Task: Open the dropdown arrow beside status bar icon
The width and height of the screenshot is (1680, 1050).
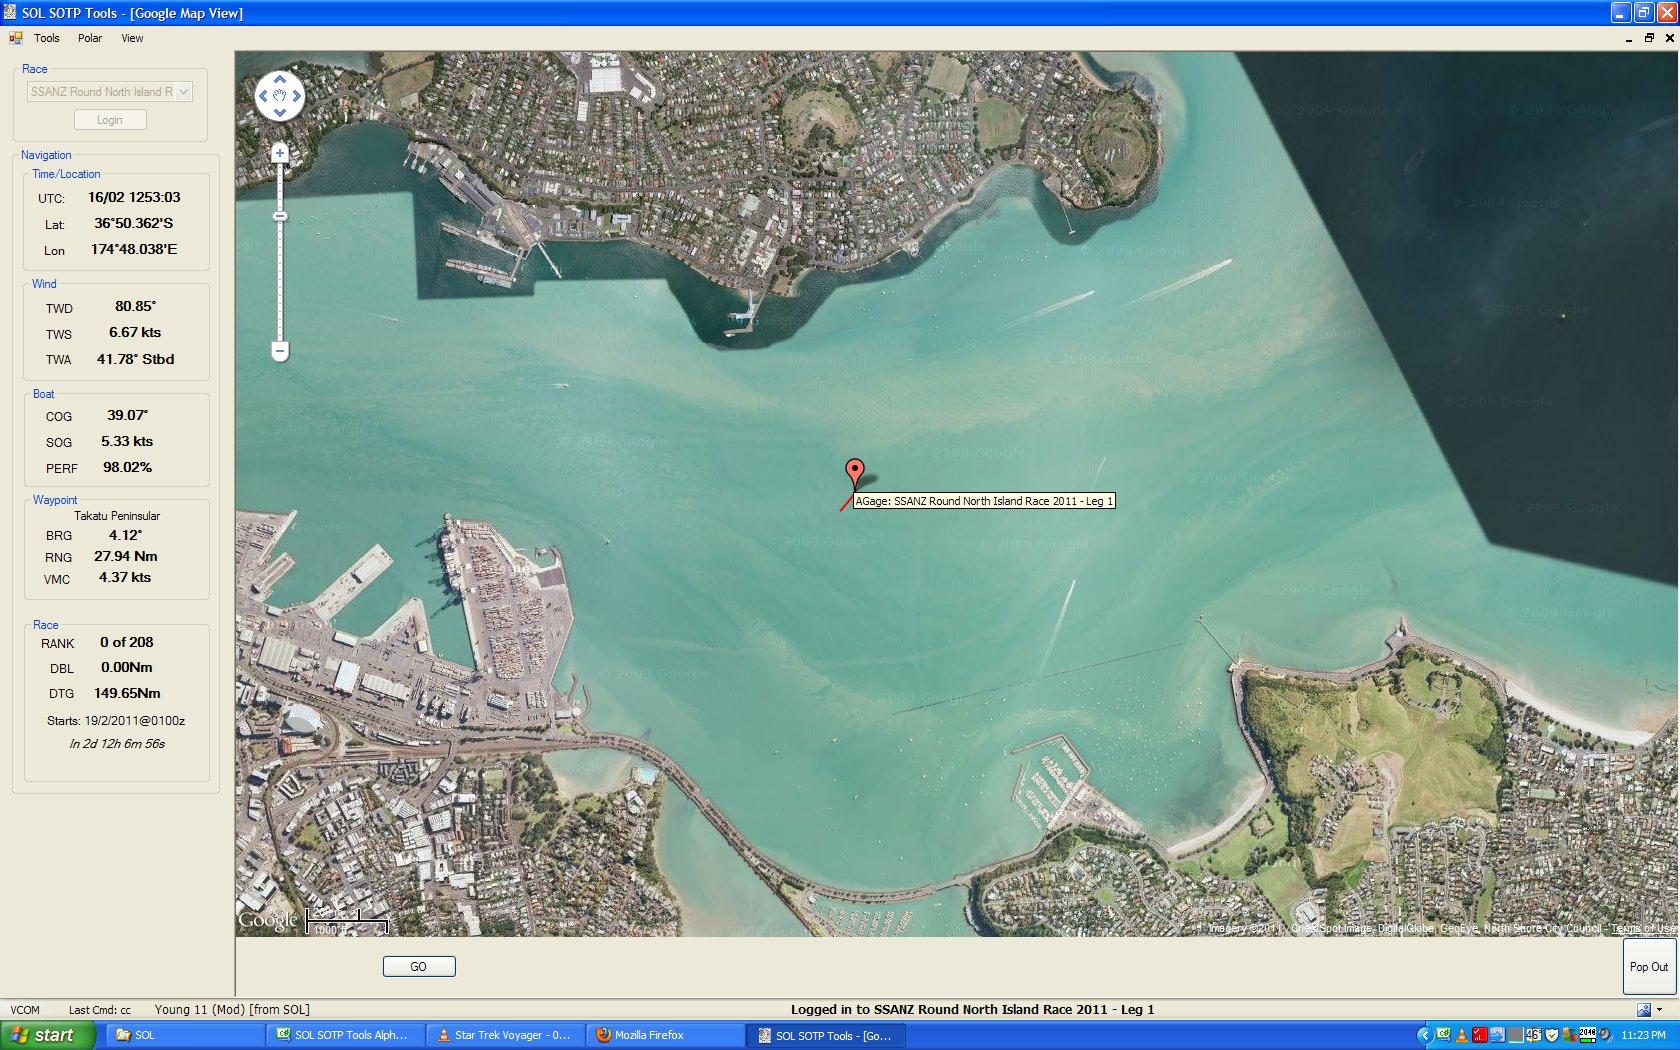Action: [1659, 1009]
